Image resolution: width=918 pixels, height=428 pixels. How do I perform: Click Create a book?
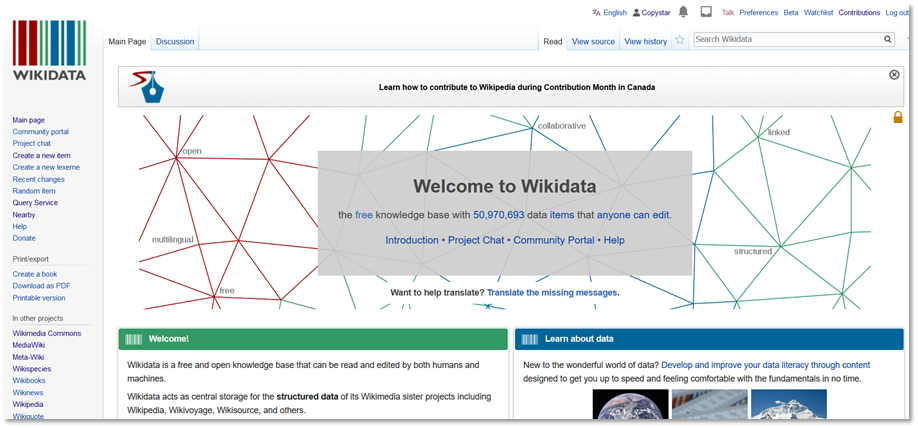[35, 274]
